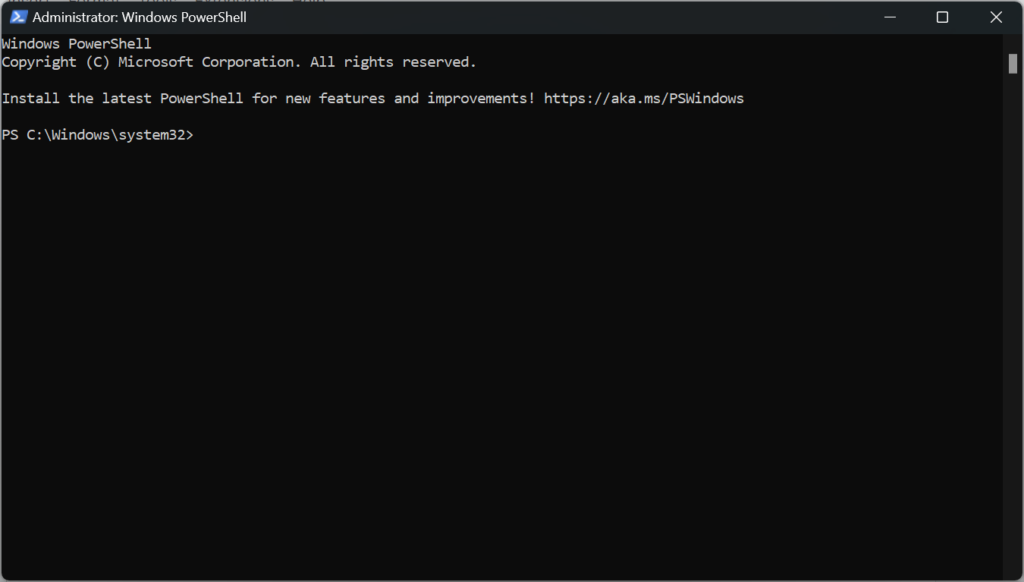This screenshot has height=582, width=1024.
Task: Close the Administrator PowerShell window
Action: [x=995, y=17]
